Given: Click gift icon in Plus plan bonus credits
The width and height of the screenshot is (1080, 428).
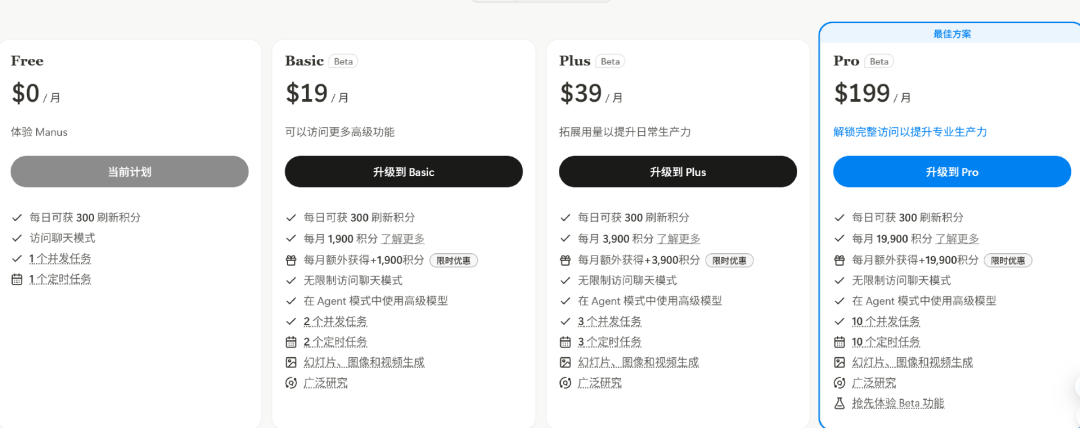Looking at the screenshot, I should click(x=565, y=260).
